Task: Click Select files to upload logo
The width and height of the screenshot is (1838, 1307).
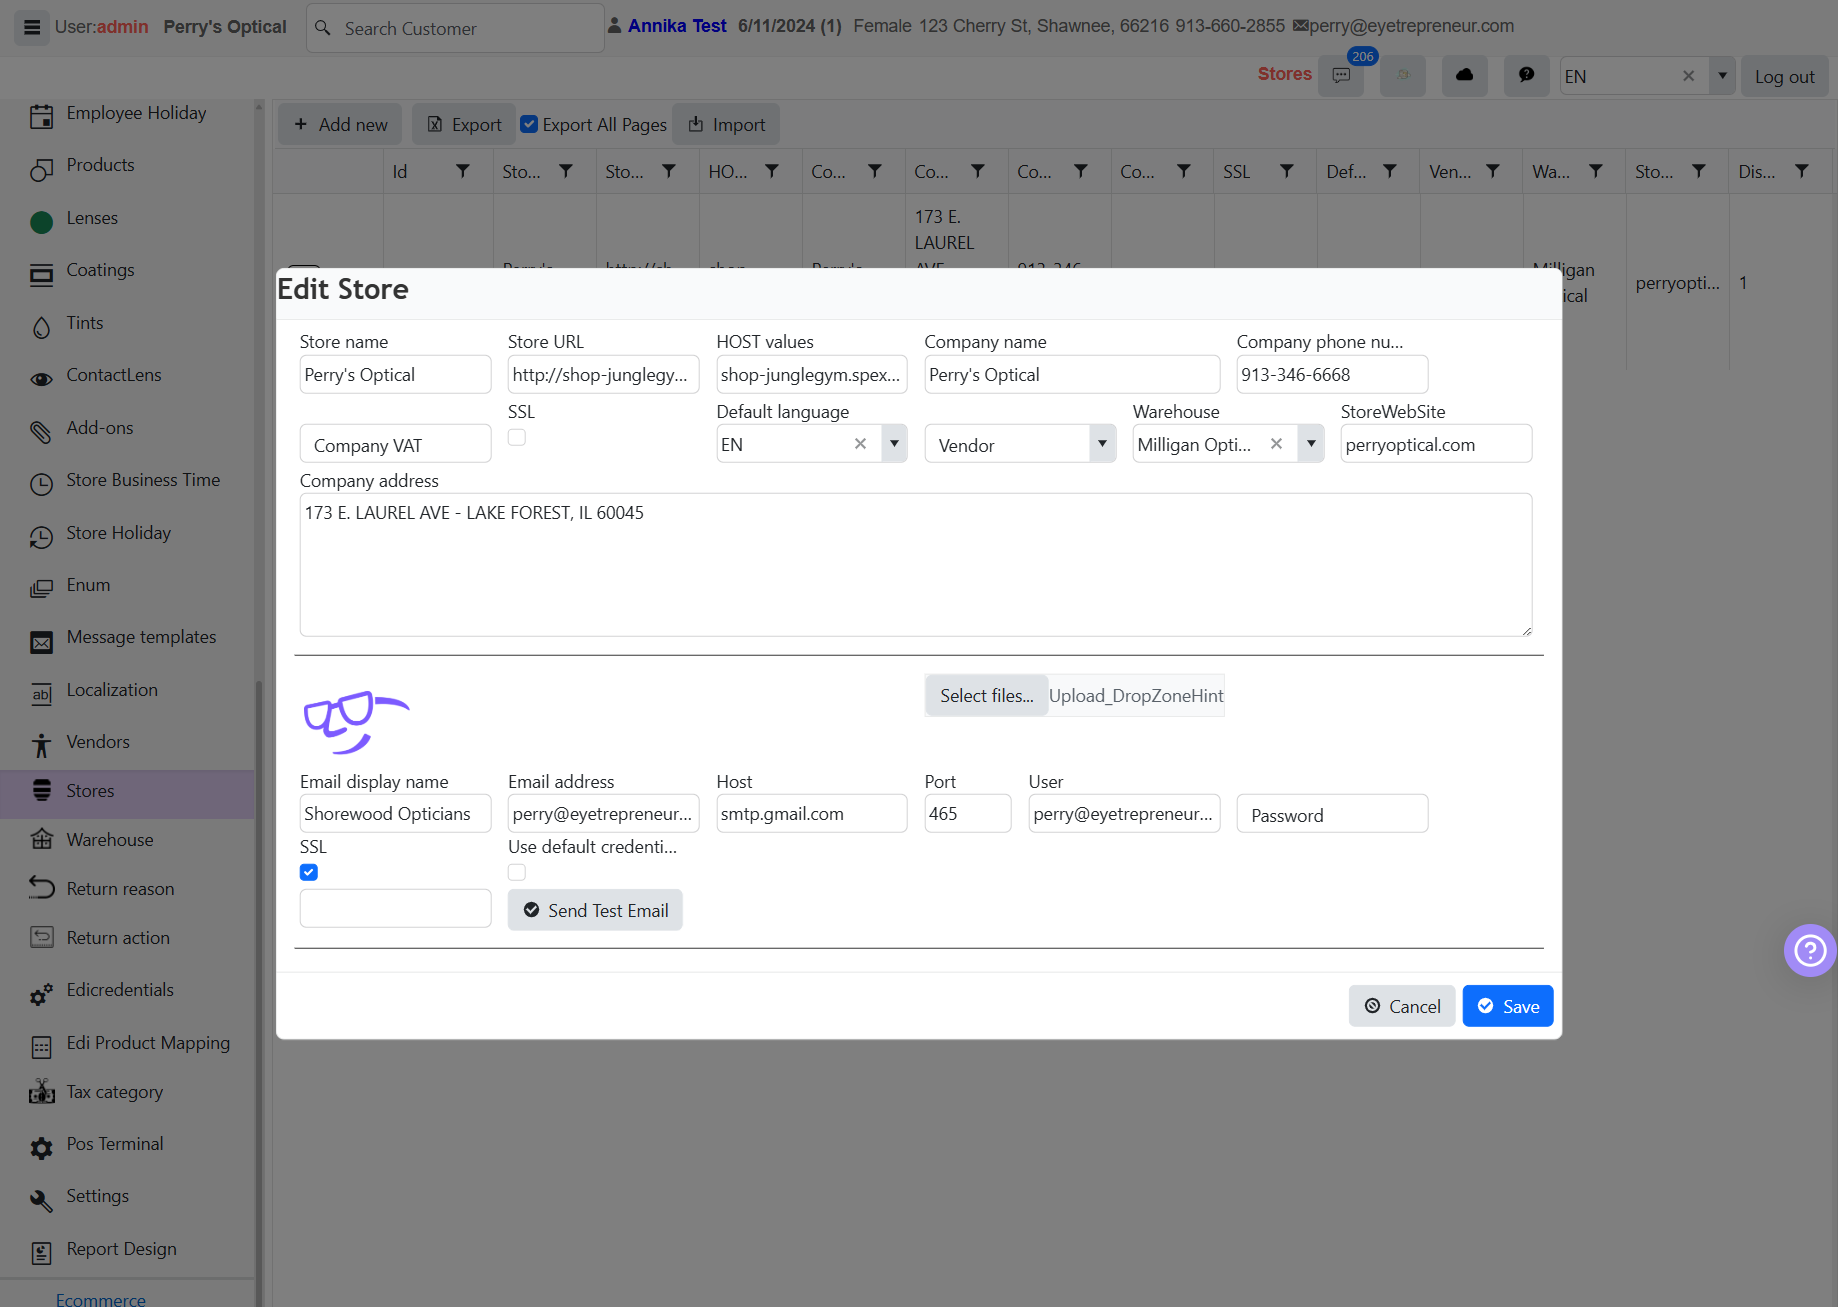Action: point(986,695)
